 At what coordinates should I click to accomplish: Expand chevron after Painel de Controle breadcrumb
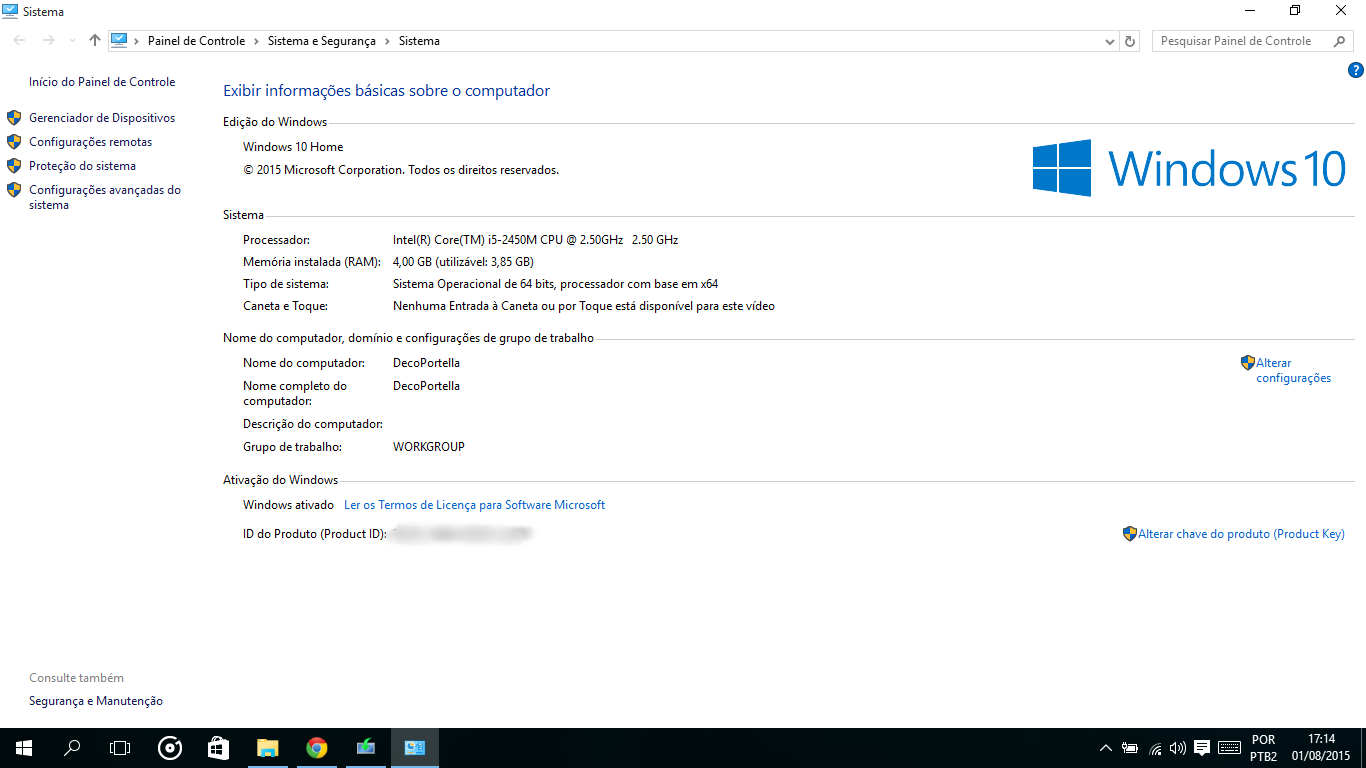point(256,41)
